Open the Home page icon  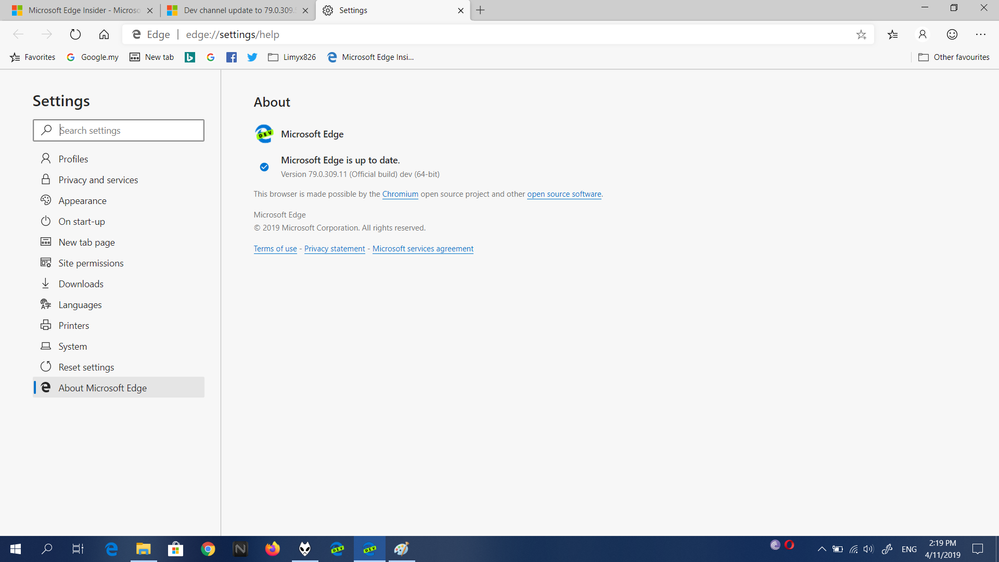coord(104,34)
